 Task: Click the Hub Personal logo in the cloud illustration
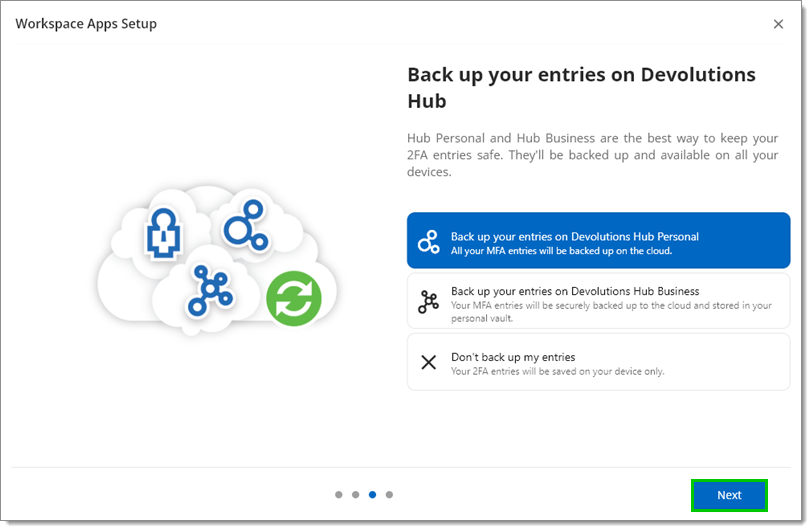pos(246,226)
